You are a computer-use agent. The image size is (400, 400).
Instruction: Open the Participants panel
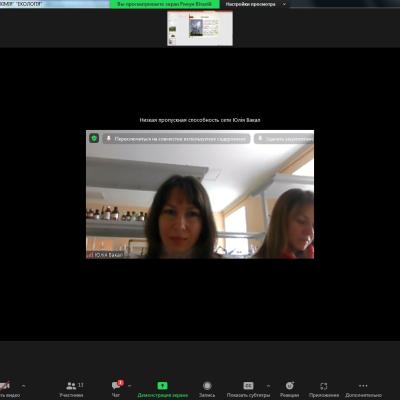click(71, 389)
